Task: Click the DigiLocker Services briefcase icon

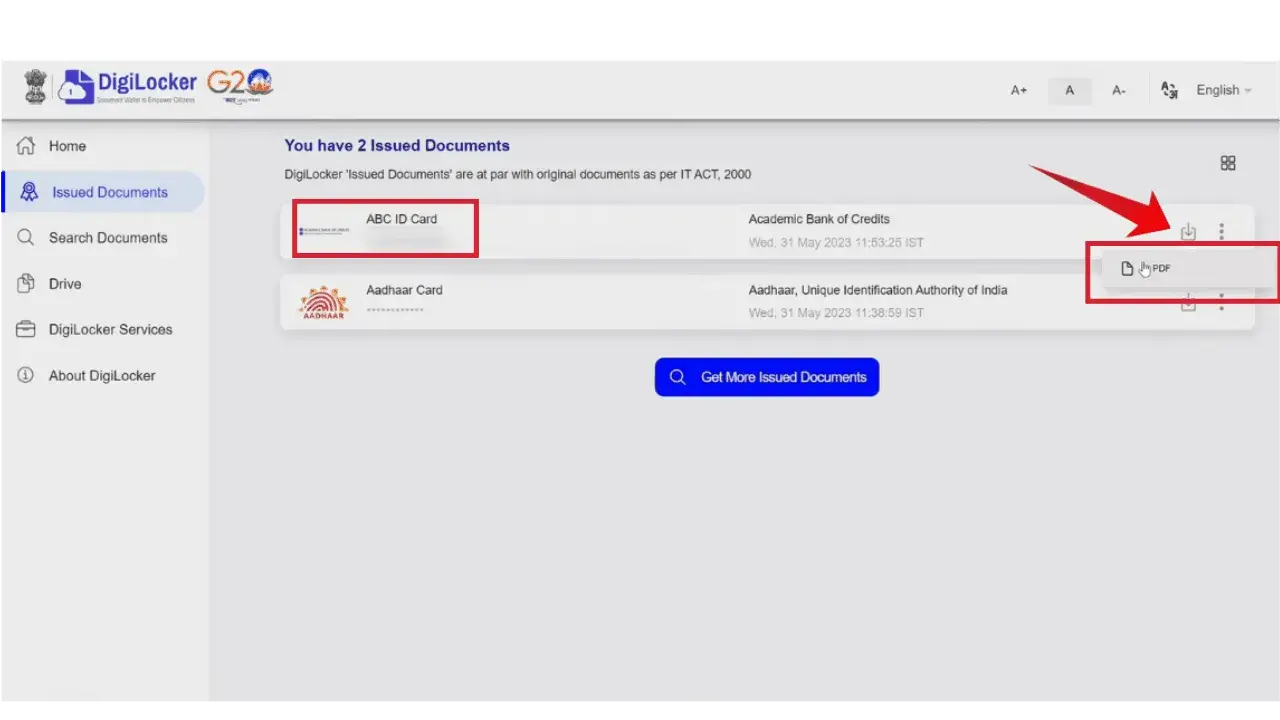Action: (x=27, y=329)
